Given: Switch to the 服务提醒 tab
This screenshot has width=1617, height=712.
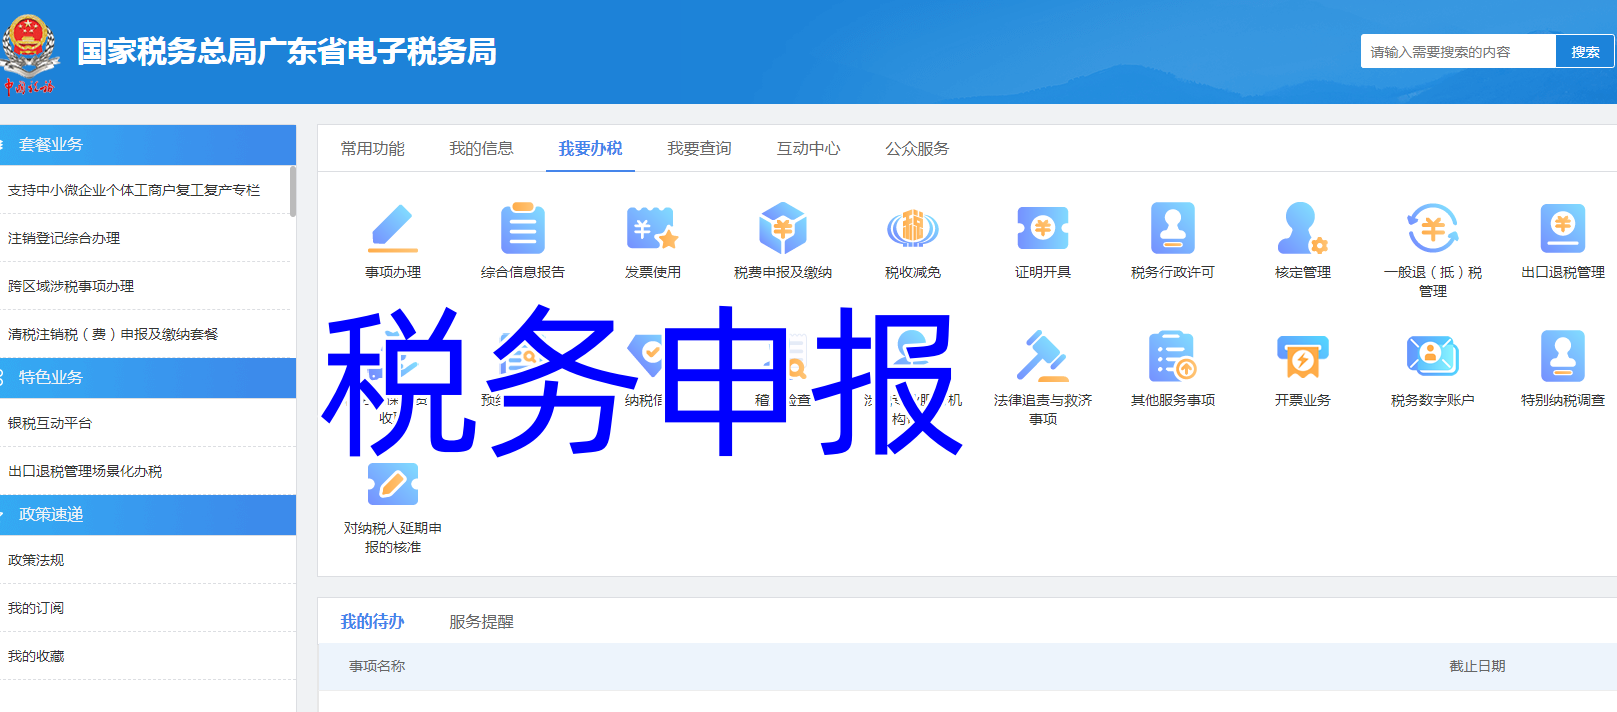Looking at the screenshot, I should click(481, 621).
